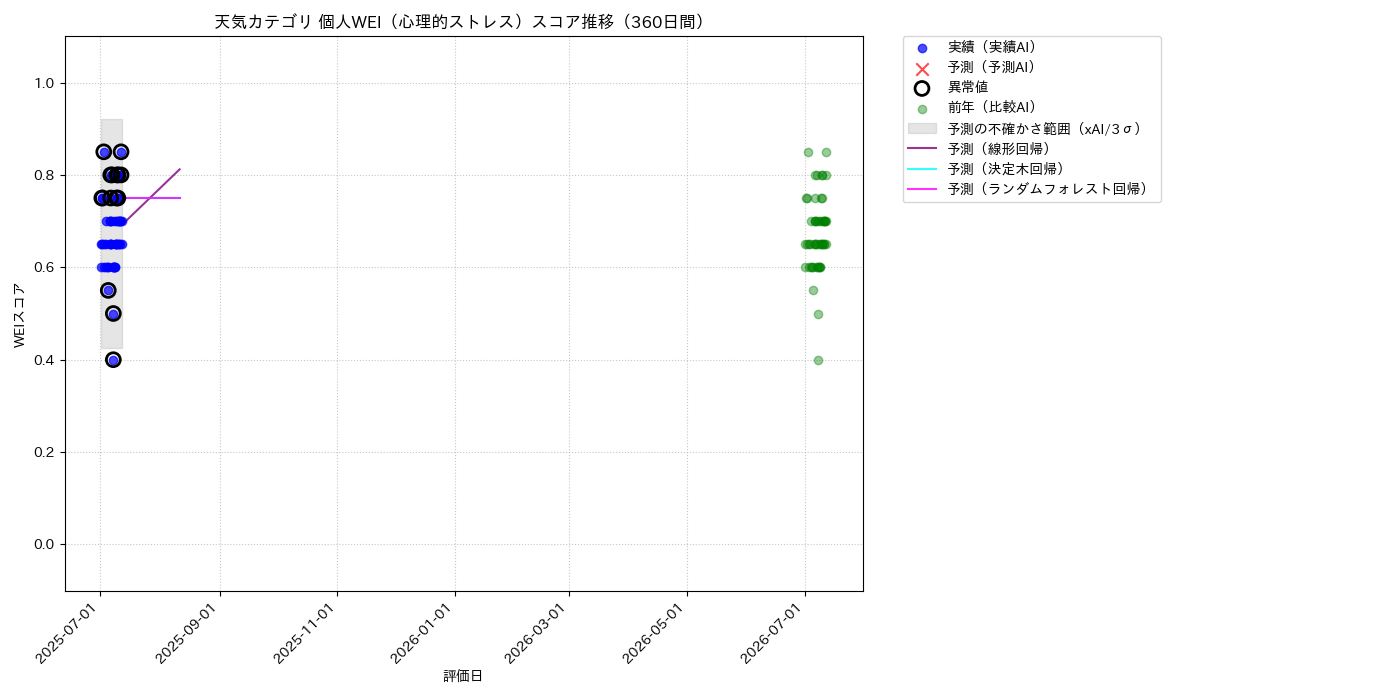
Task: Click the upper end of the purple regression line
Action: [x=180, y=169]
